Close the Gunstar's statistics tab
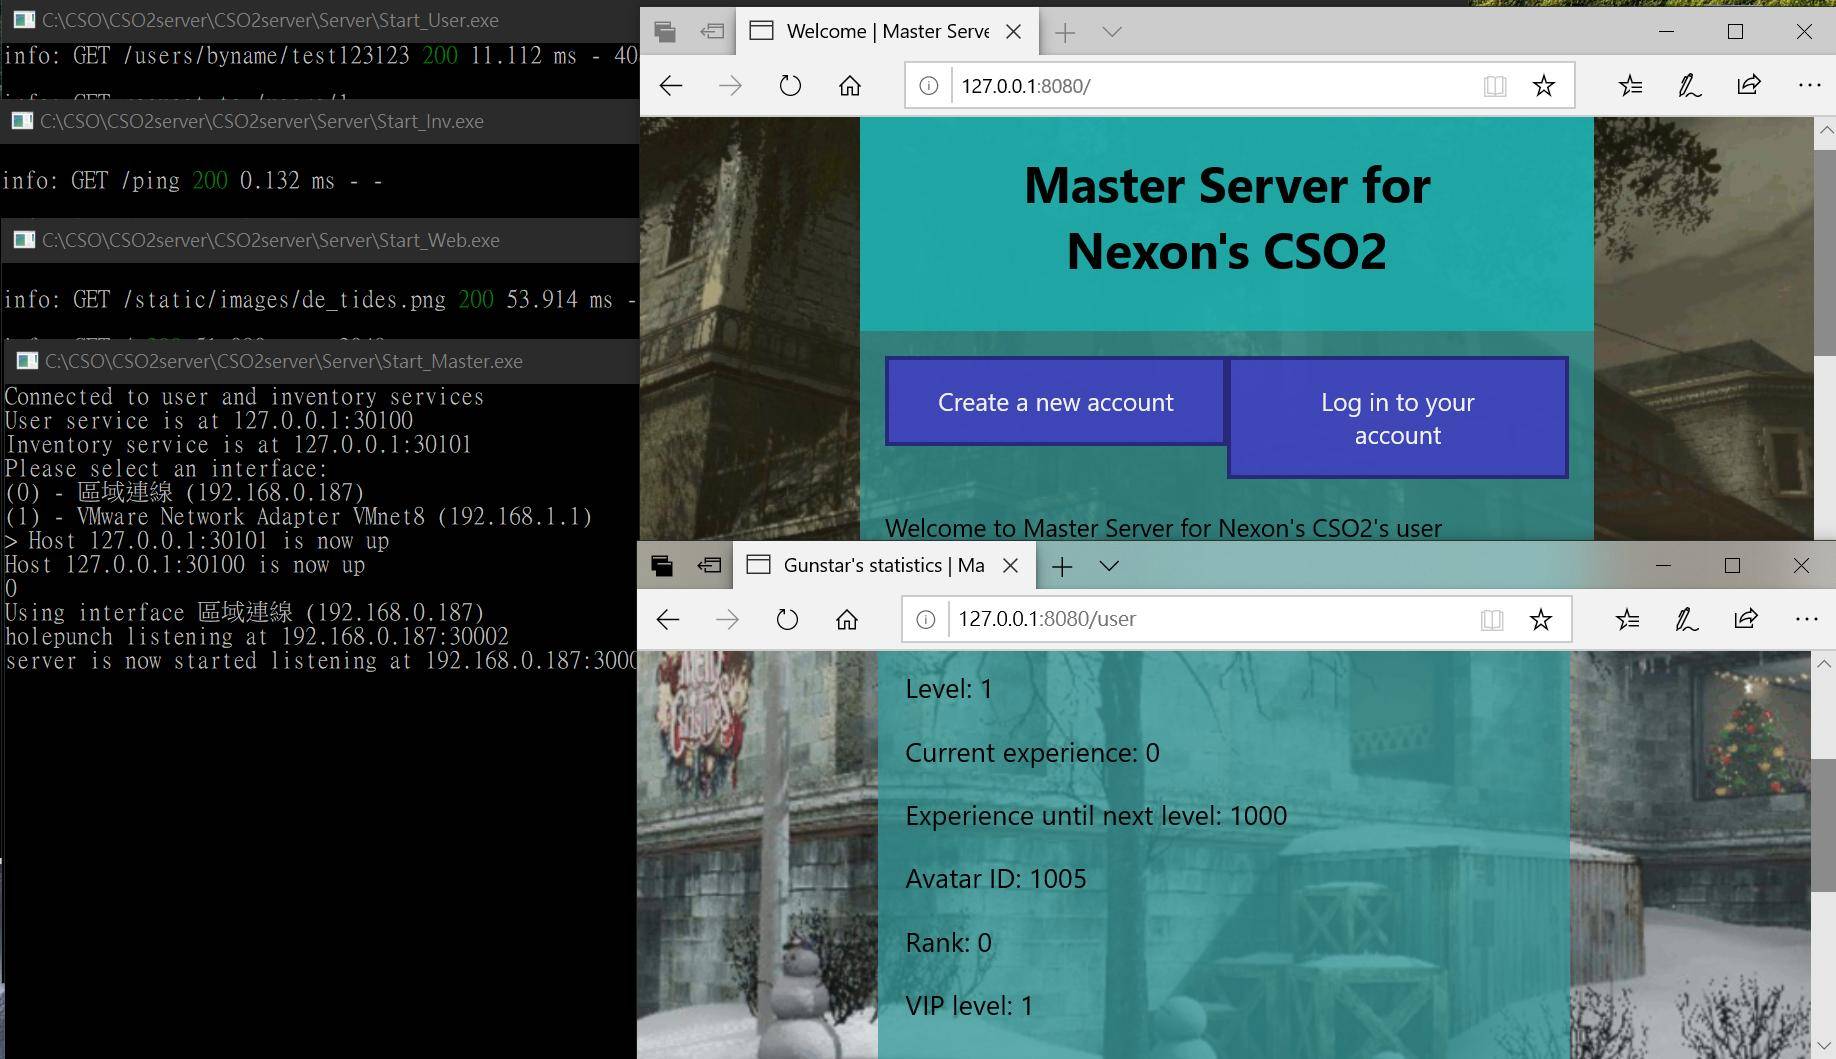This screenshot has height=1059, width=1836. tap(1010, 566)
